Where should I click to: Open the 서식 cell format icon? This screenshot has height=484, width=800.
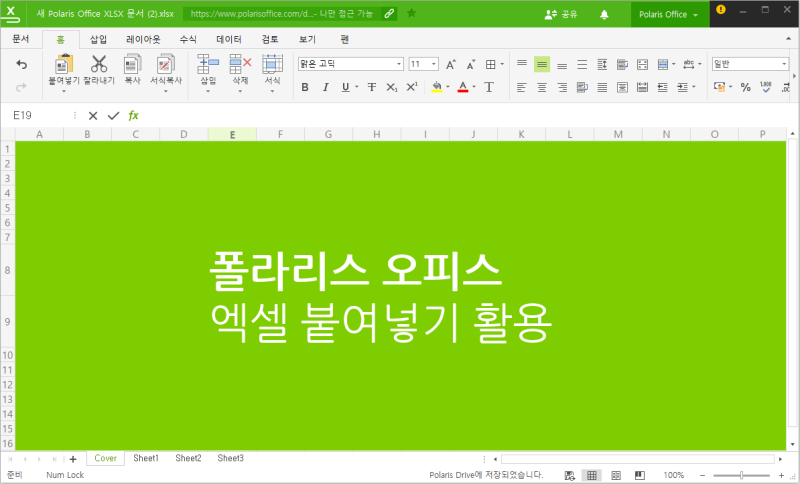click(272, 64)
